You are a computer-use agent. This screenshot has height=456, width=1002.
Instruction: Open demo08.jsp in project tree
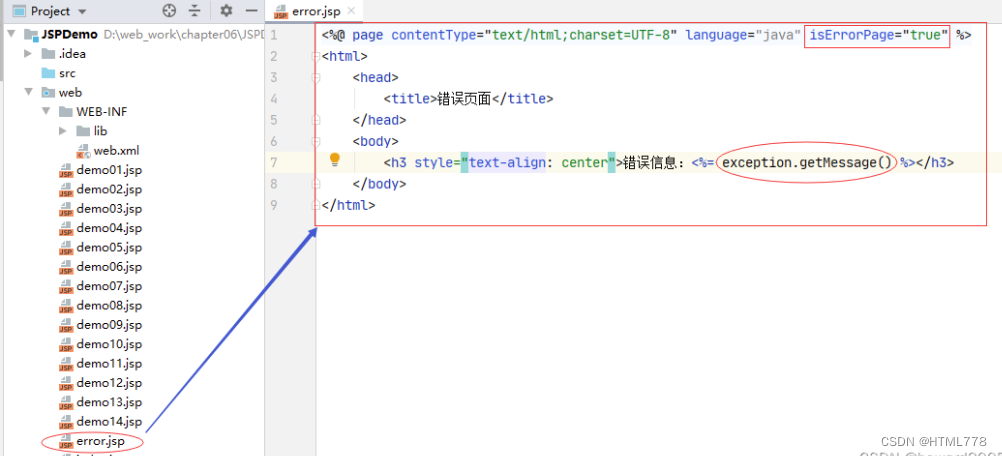point(109,306)
